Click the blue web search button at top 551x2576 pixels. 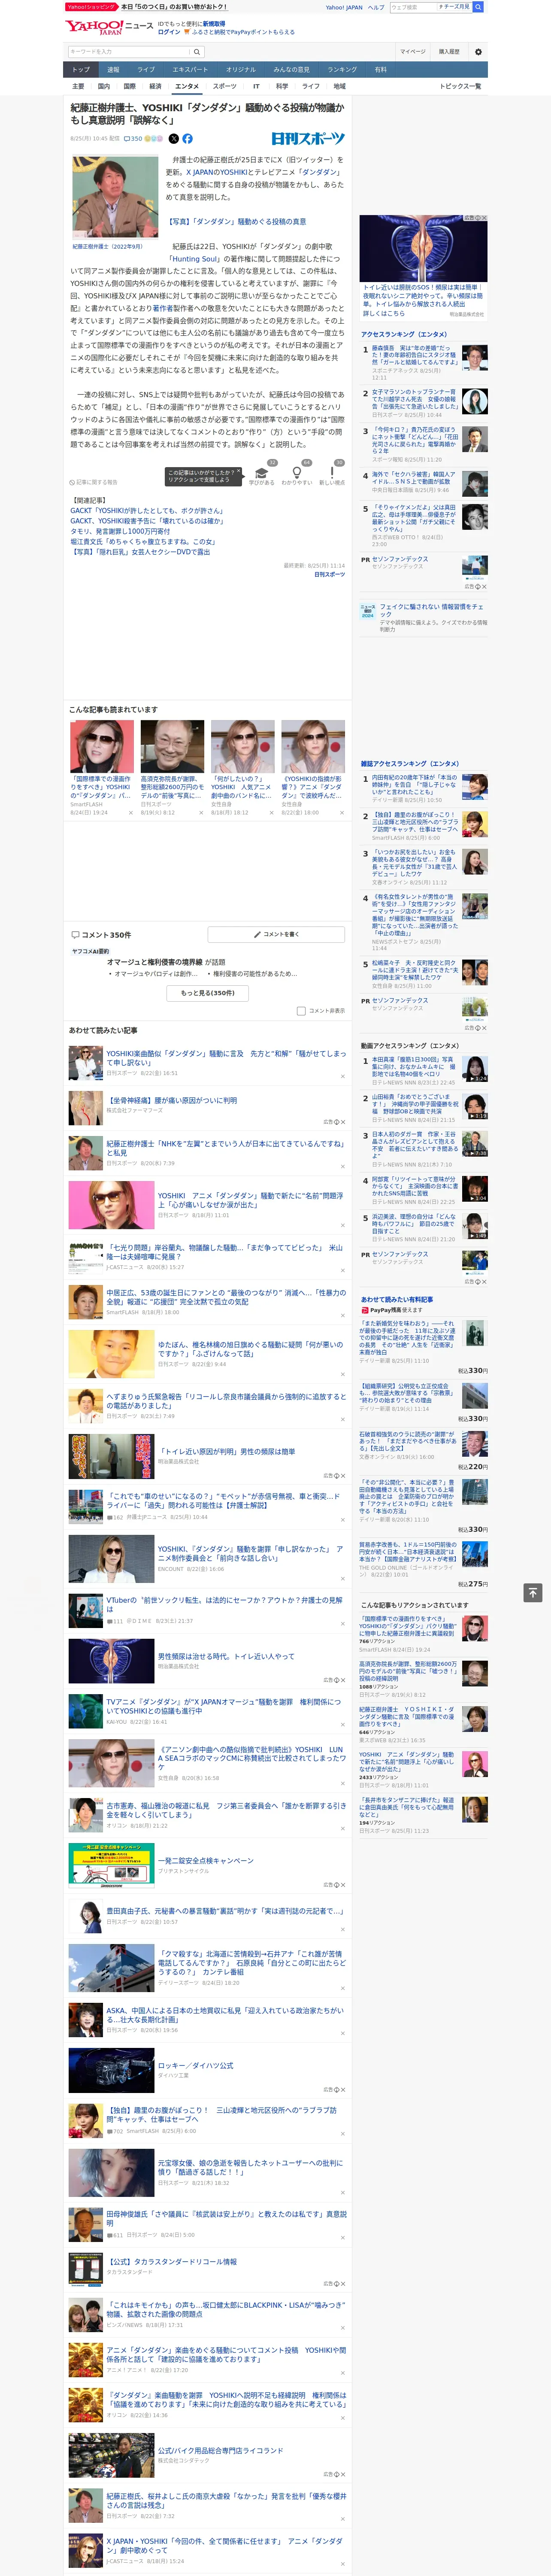pos(478,7)
